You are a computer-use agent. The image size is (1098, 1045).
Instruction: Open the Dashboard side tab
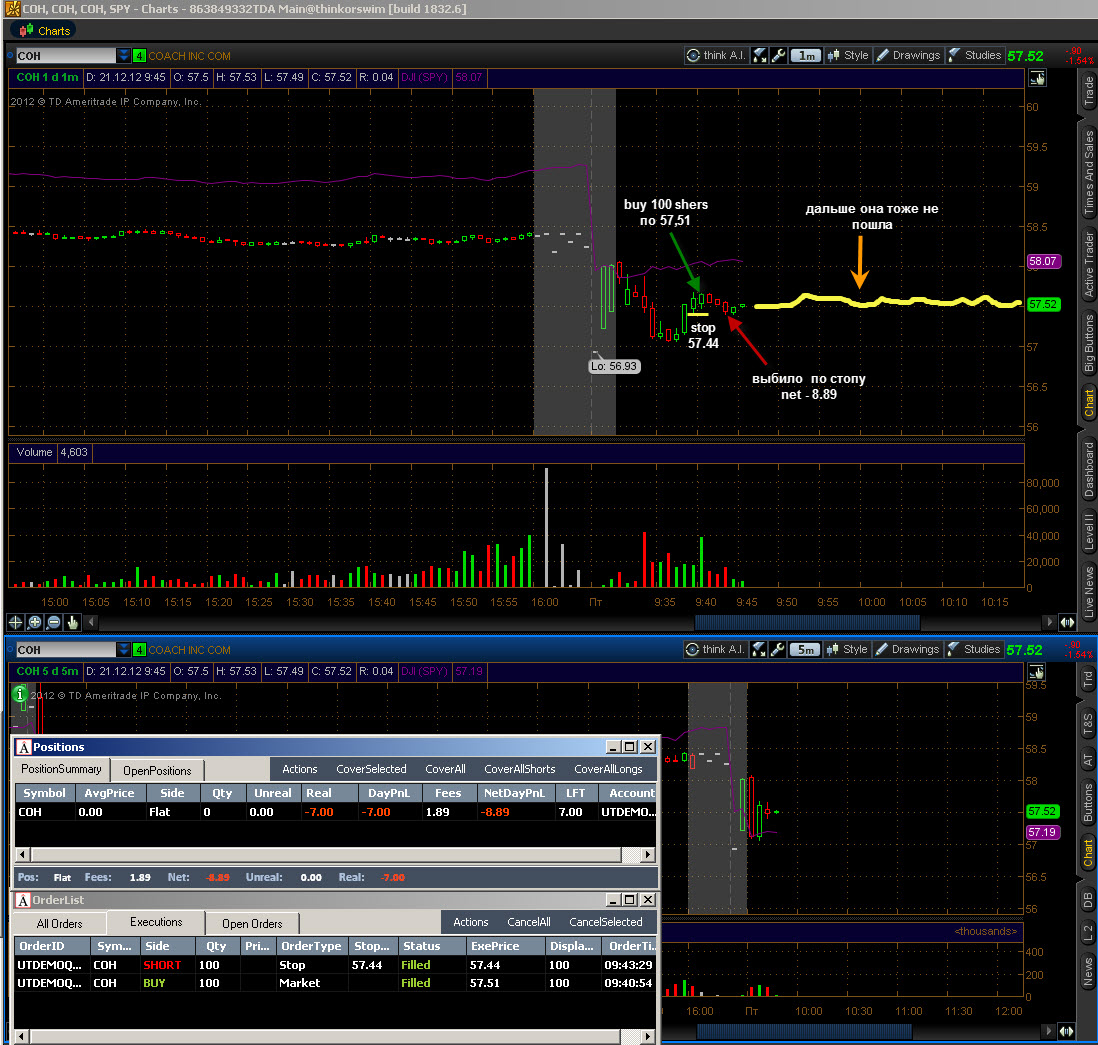[x=1088, y=469]
